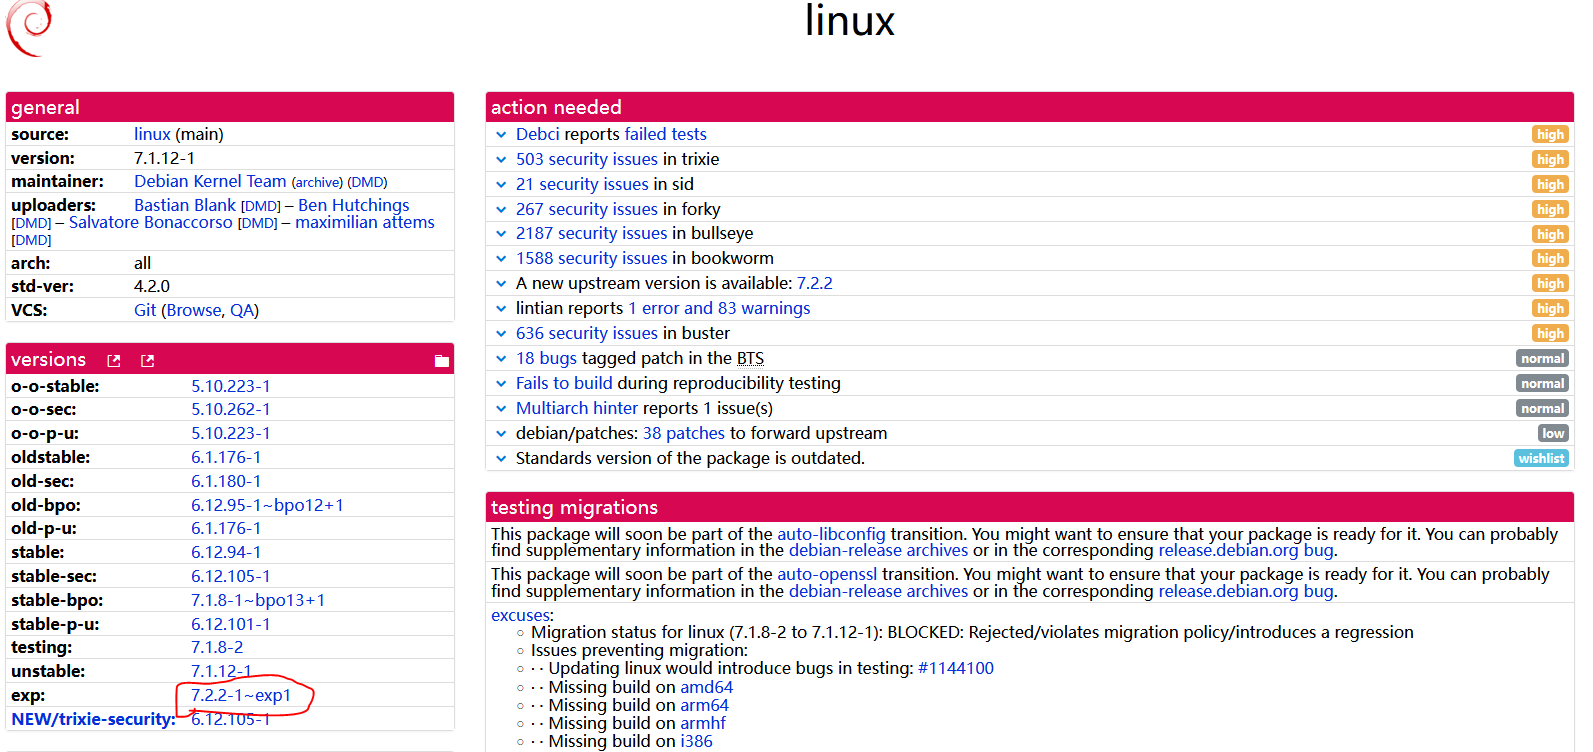
Task: Expand the Debci reports failed tests item
Action: [501, 134]
